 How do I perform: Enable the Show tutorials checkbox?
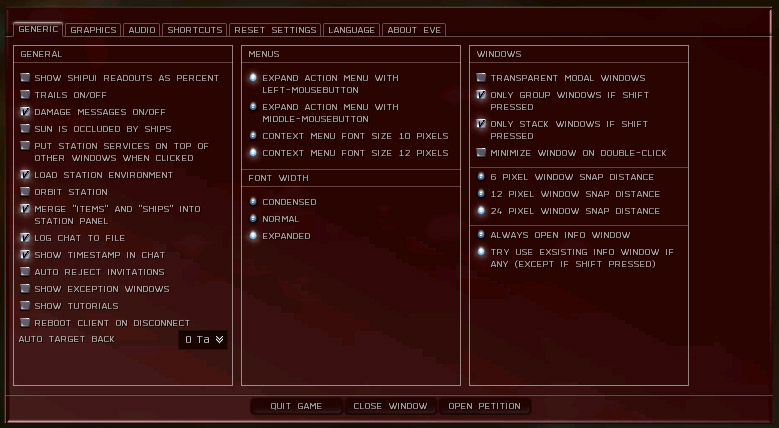25,305
